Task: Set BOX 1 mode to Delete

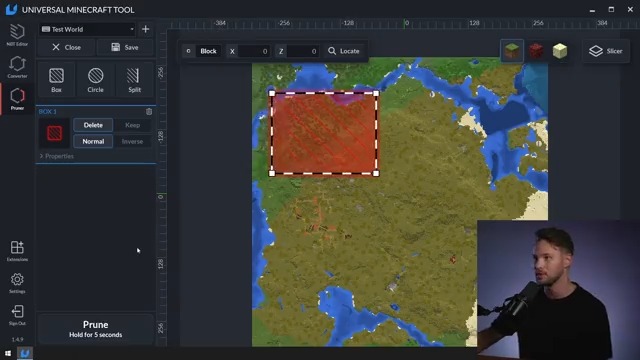Action: click(x=93, y=125)
